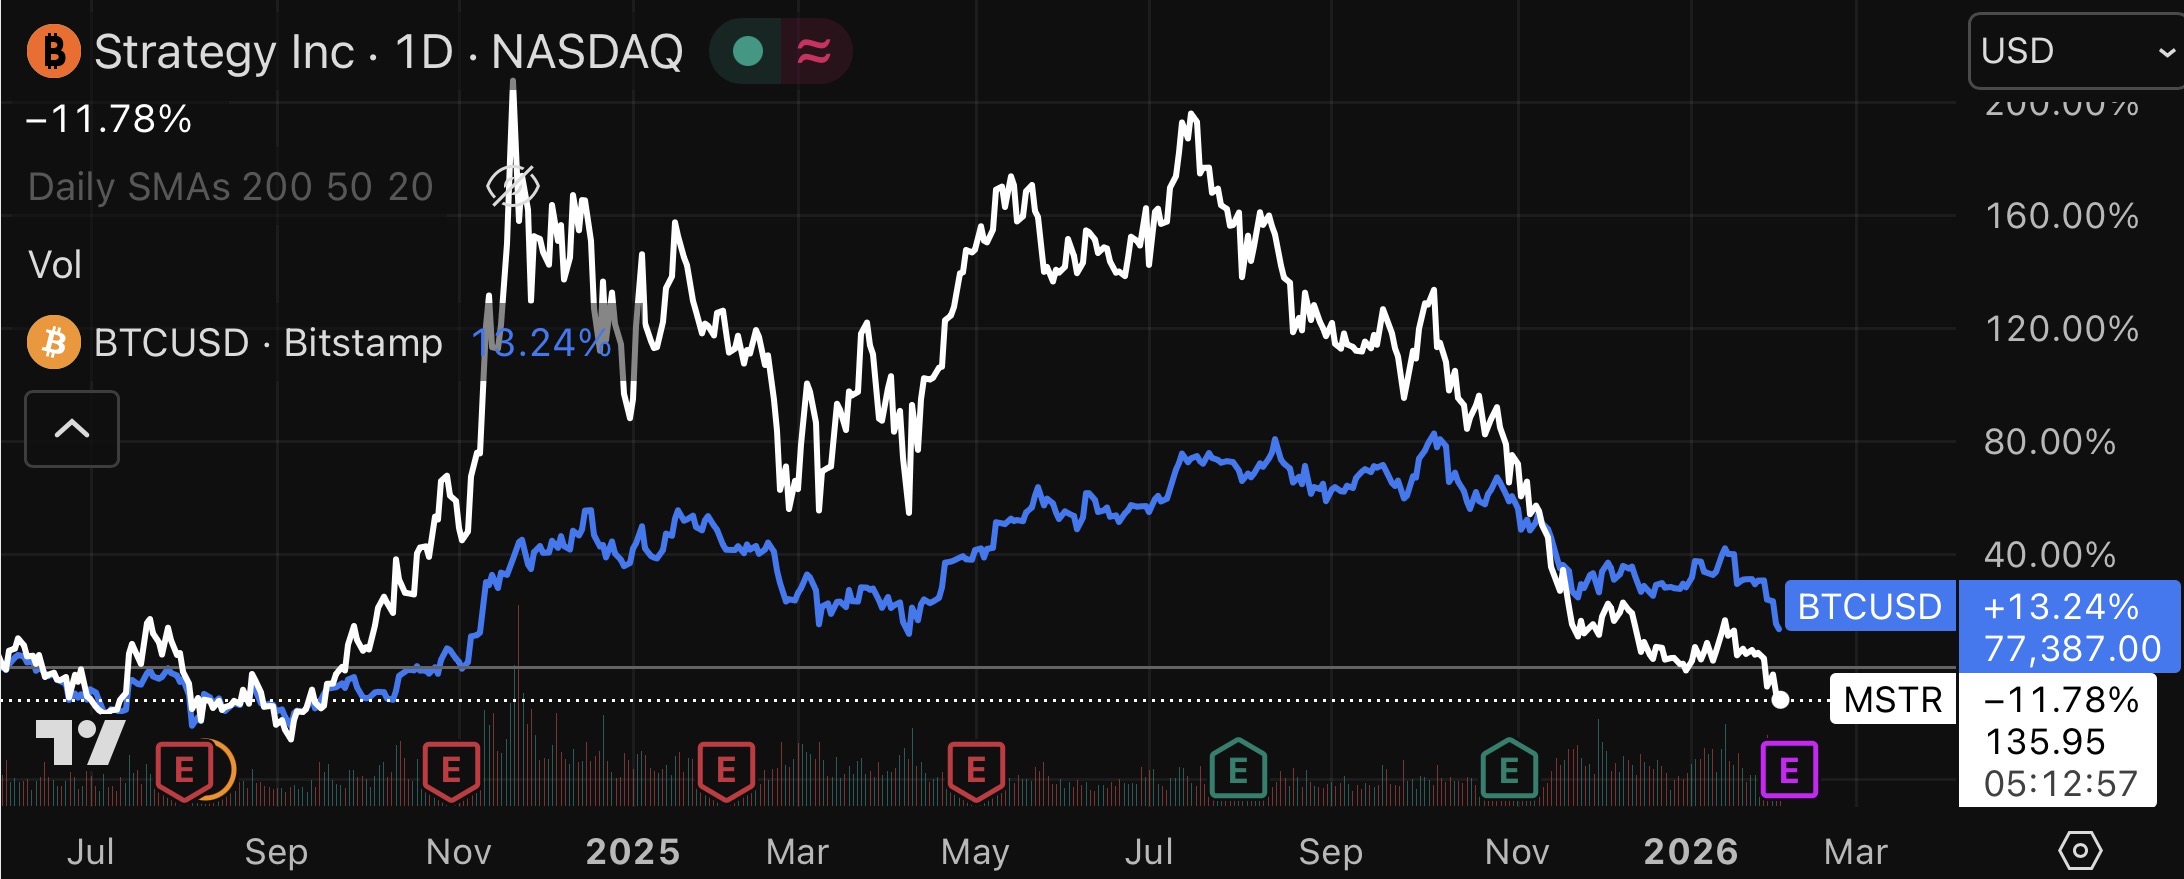The image size is (2184, 879).
Task: Select the Daily SMAs 200 50 20 legend
Action: click(x=231, y=187)
